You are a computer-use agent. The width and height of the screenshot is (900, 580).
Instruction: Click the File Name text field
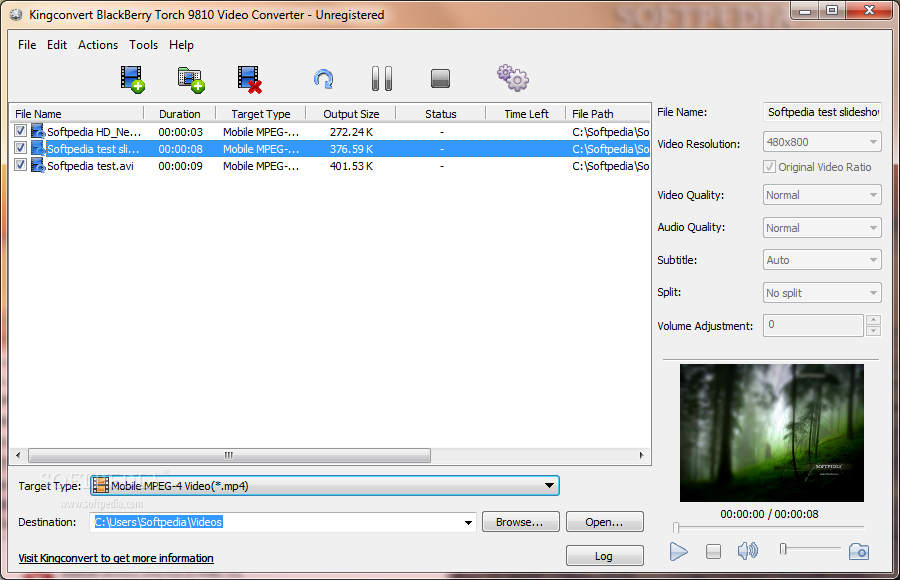(x=822, y=112)
